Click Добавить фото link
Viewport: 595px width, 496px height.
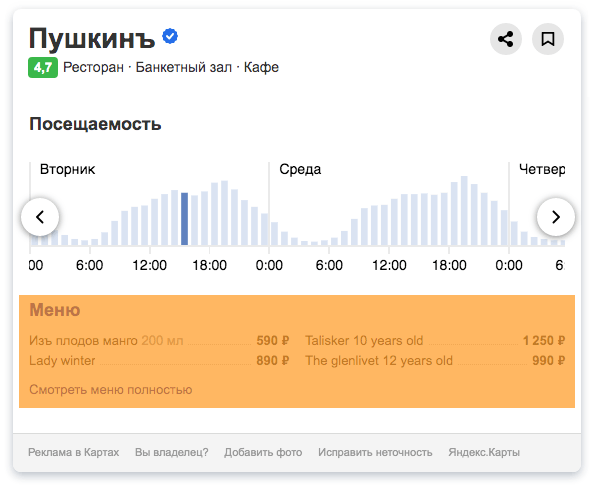tap(263, 452)
